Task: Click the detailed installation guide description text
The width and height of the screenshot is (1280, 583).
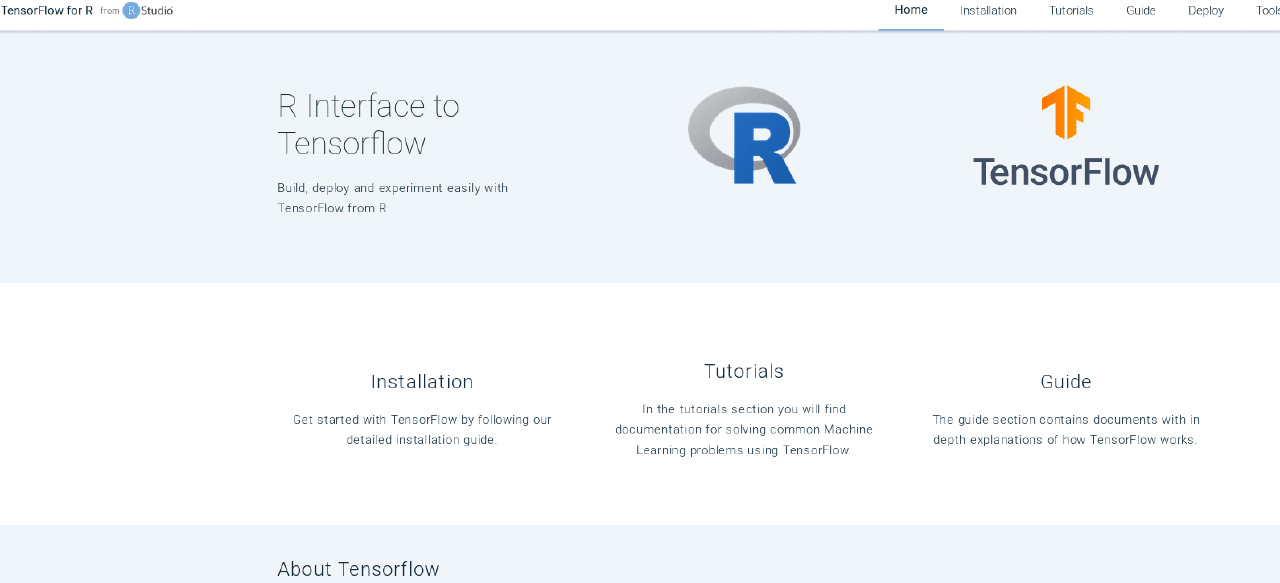Action: 421,429
